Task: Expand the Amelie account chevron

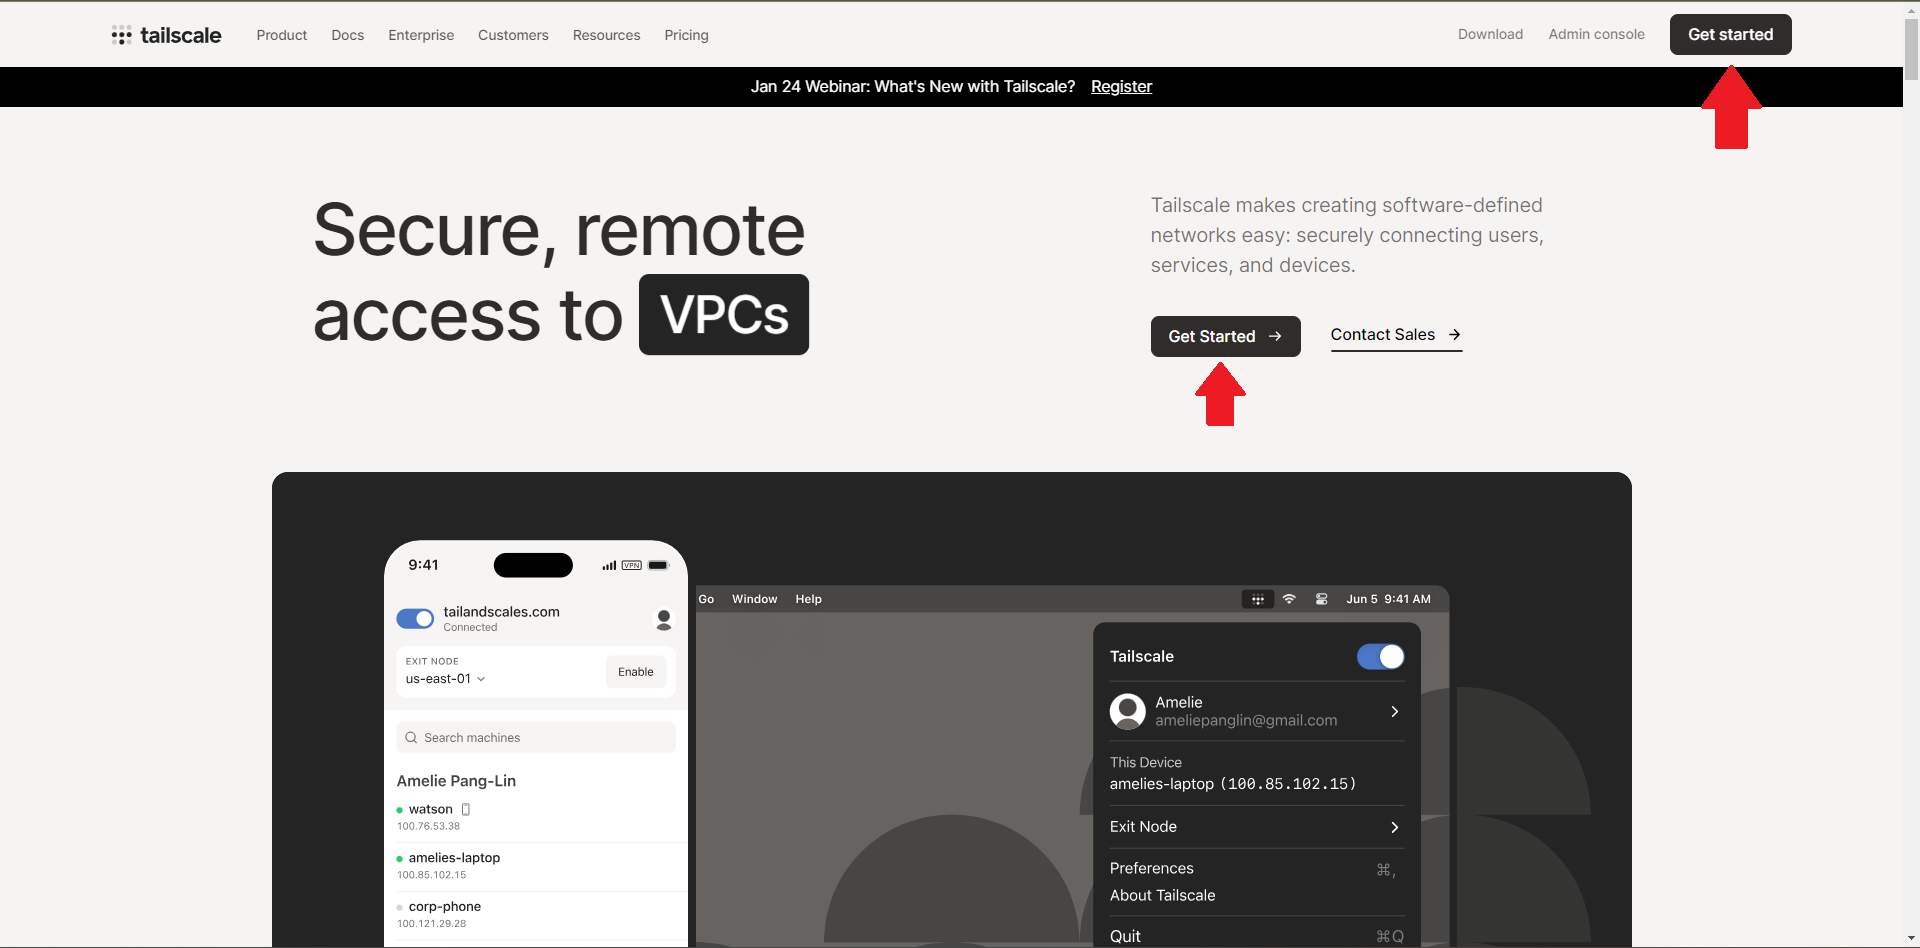Action: coord(1394,711)
